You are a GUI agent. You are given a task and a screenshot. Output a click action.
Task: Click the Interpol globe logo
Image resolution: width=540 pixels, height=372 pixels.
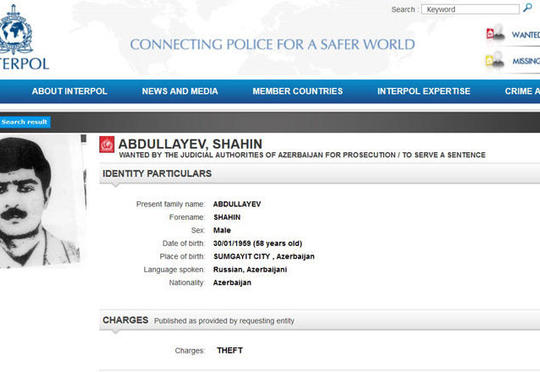coord(14,30)
